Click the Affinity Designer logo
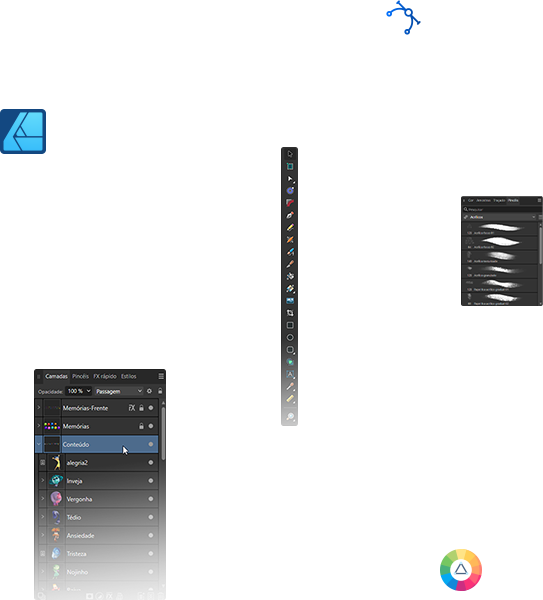 (x=23, y=132)
